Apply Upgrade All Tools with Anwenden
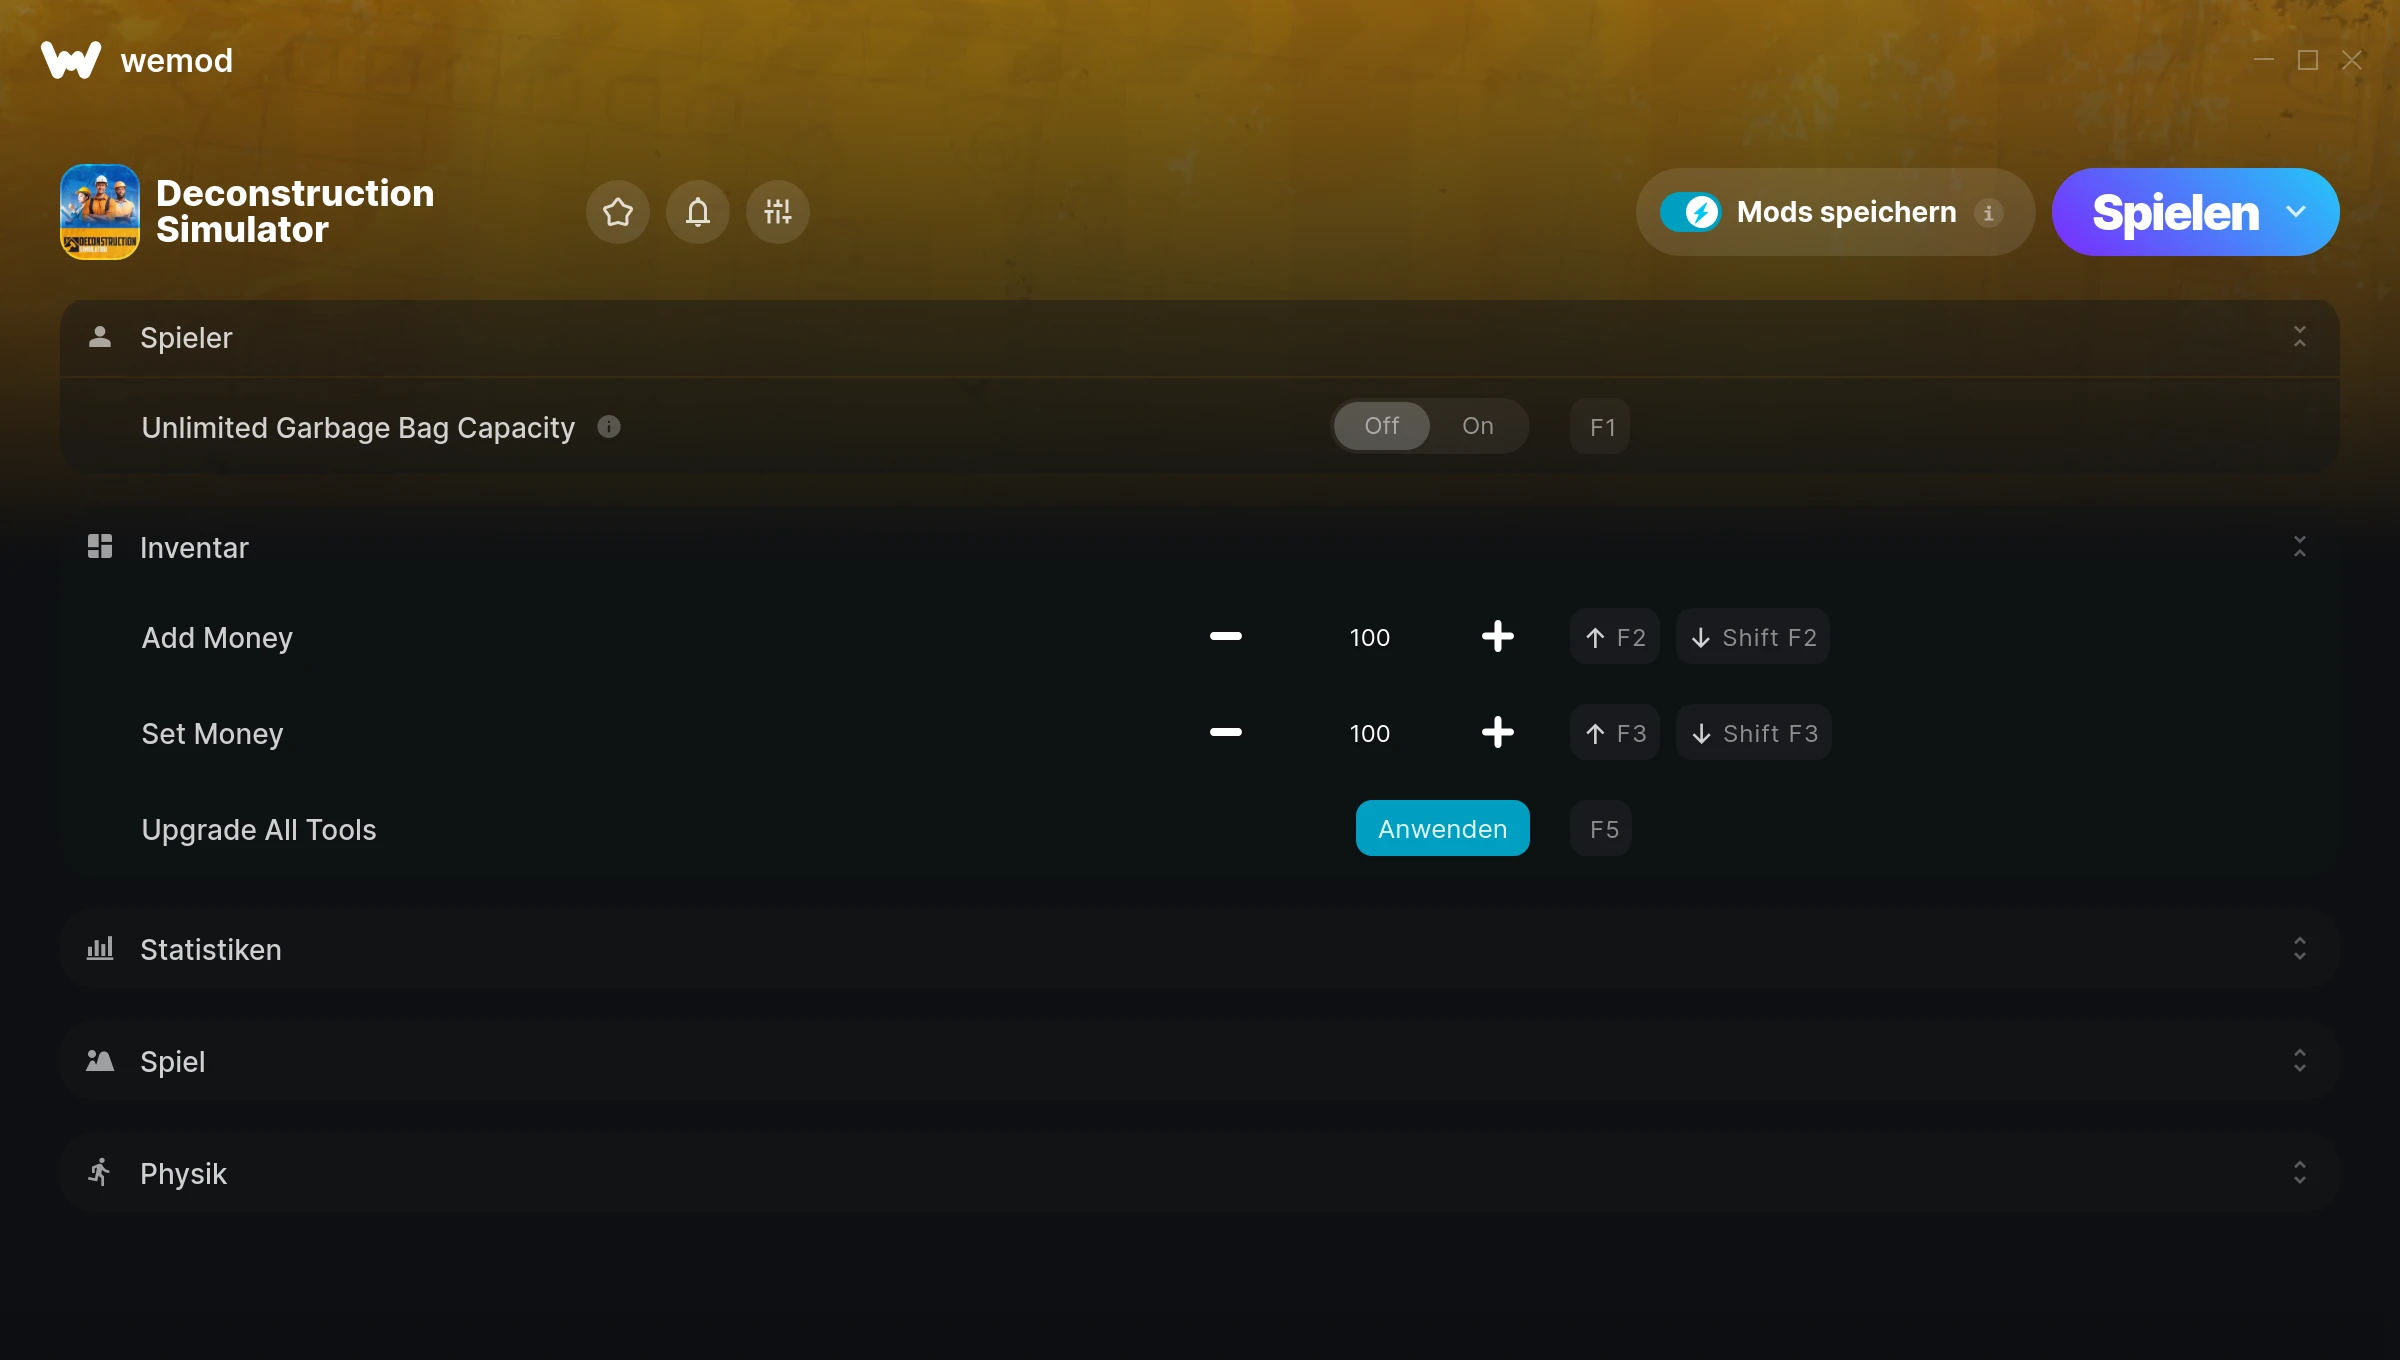Screen dimensions: 2400x1360 coord(1443,828)
